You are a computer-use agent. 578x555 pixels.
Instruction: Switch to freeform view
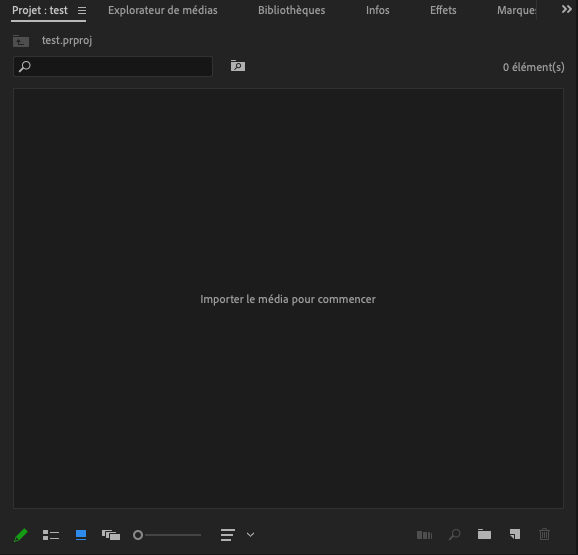(x=111, y=535)
